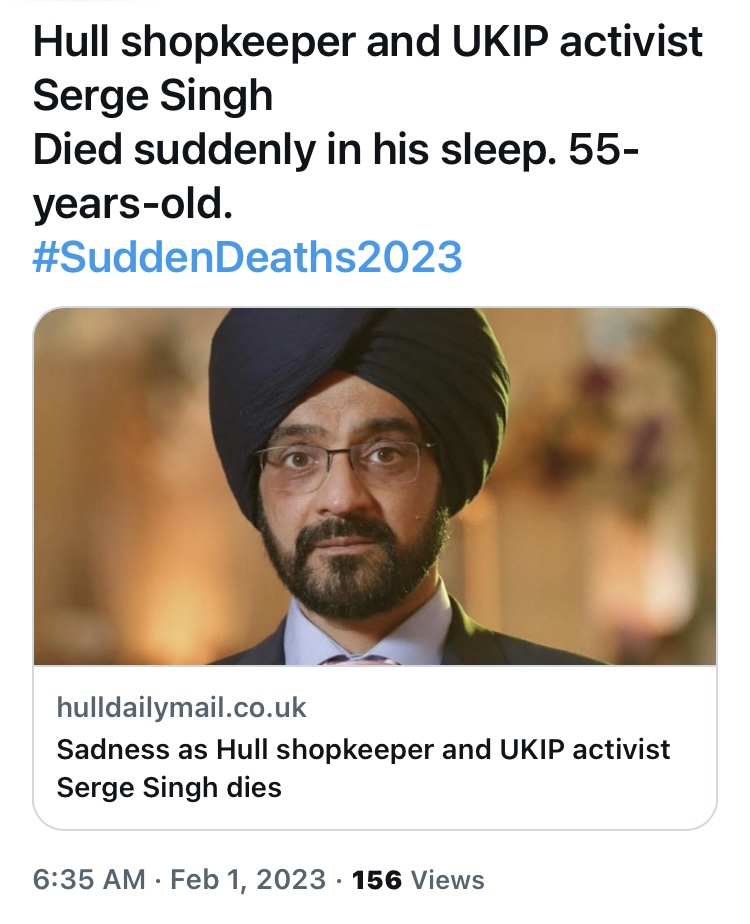Click the necktie in the preview photo
750x924 pixels.
(354, 660)
